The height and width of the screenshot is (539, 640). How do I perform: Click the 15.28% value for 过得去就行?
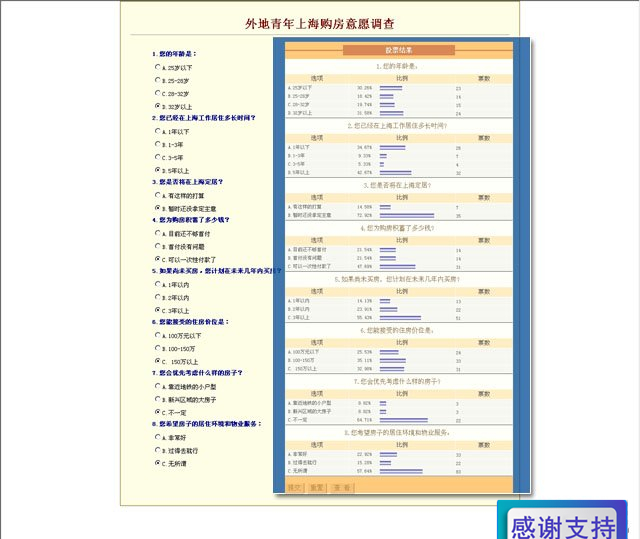[x=364, y=463]
